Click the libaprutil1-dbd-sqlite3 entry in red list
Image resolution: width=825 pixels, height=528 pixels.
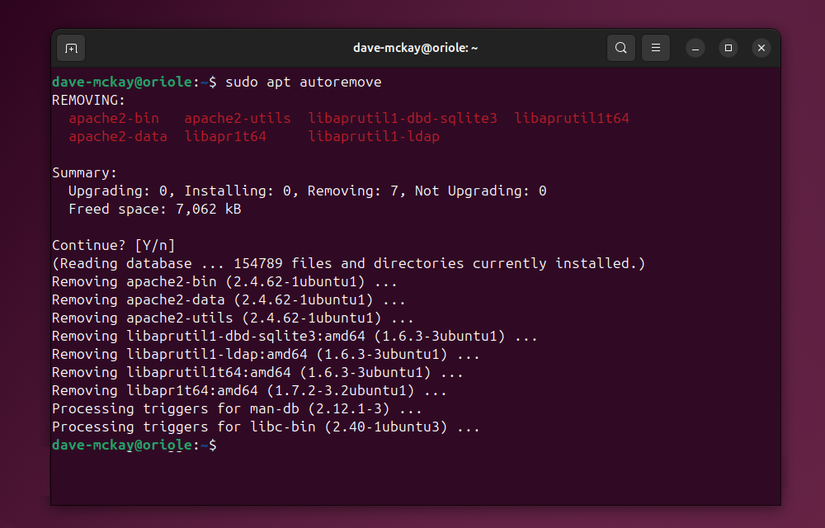402,118
